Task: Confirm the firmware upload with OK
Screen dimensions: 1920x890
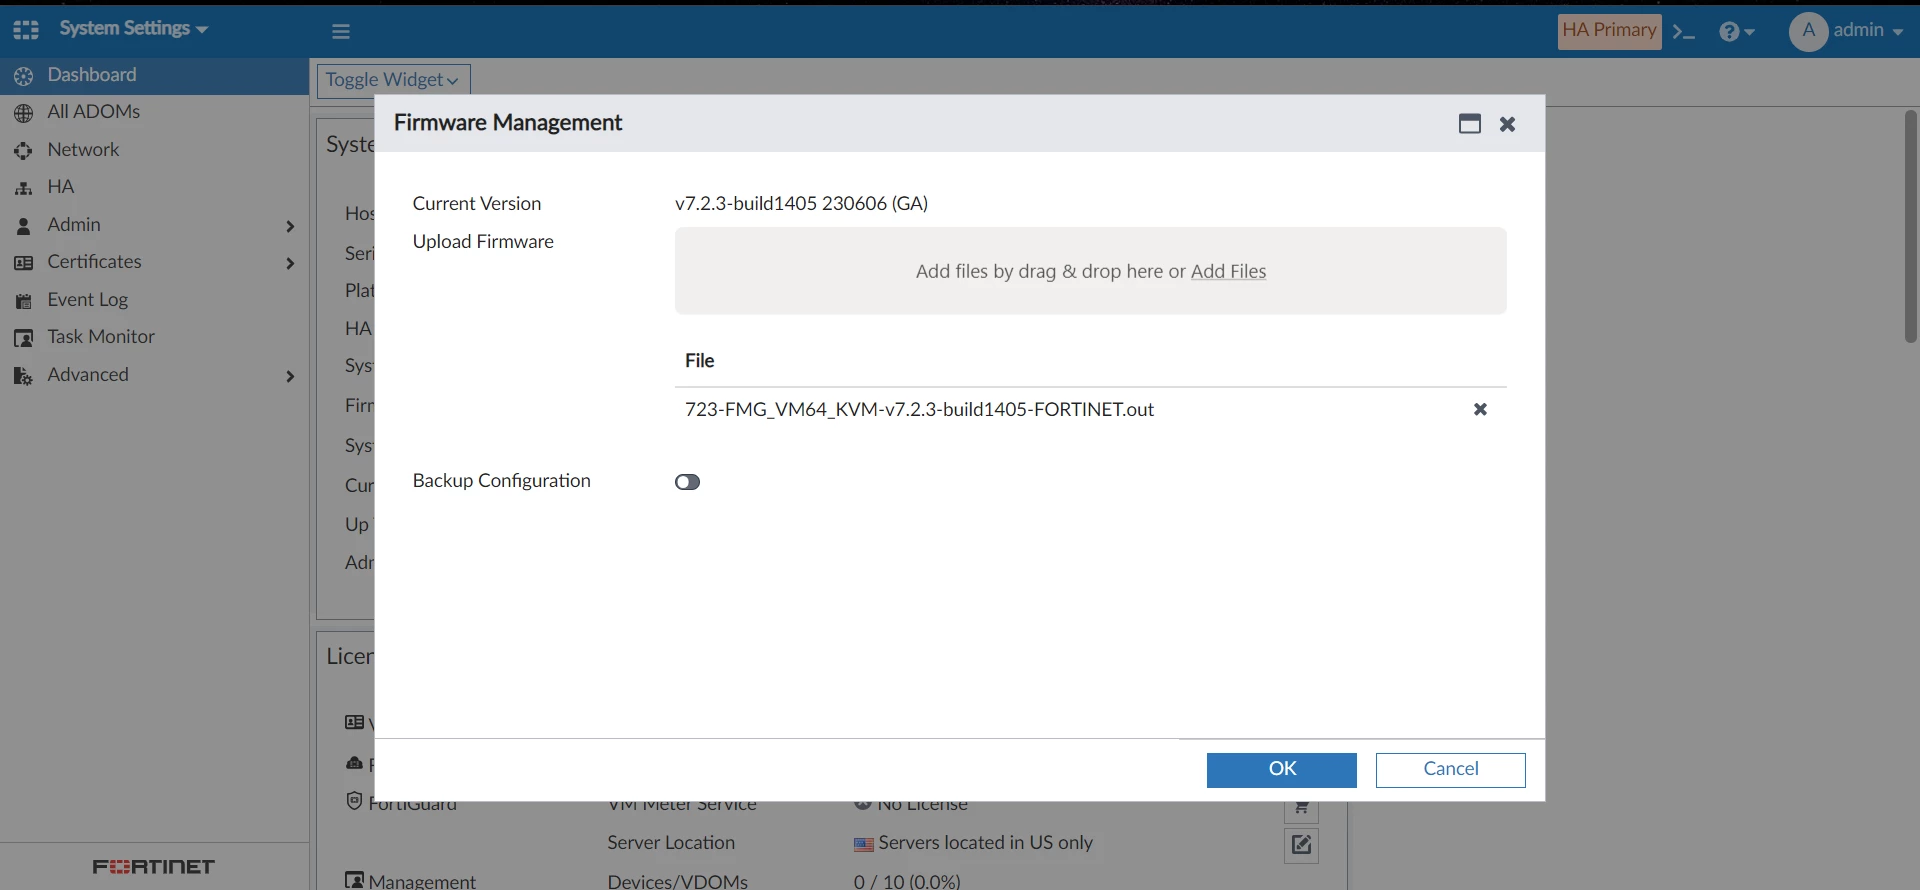Action: click(x=1281, y=770)
